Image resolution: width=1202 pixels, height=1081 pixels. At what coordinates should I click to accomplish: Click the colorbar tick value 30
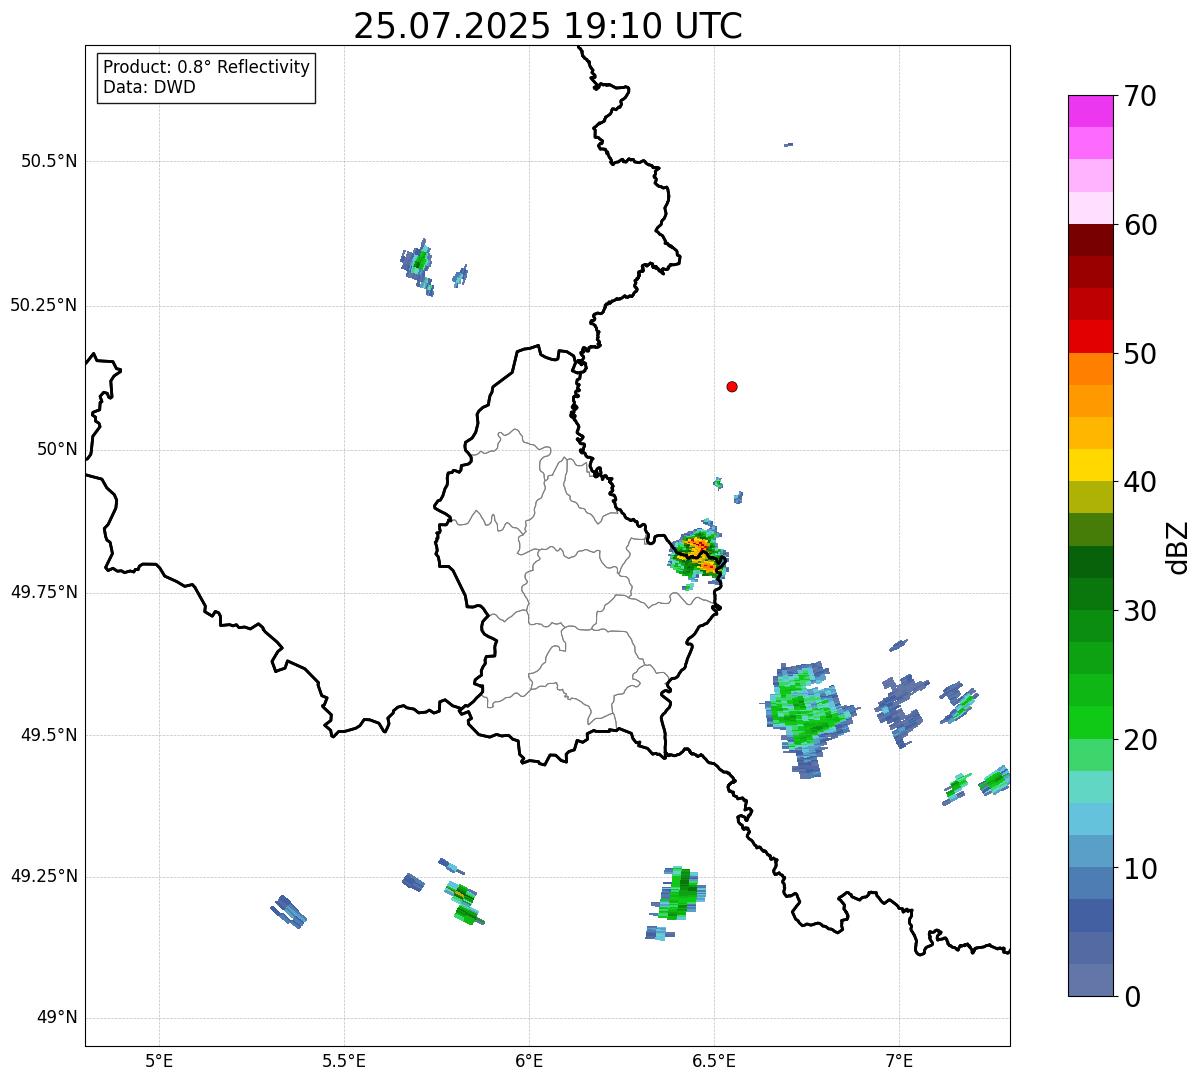pyautogui.click(x=1140, y=611)
